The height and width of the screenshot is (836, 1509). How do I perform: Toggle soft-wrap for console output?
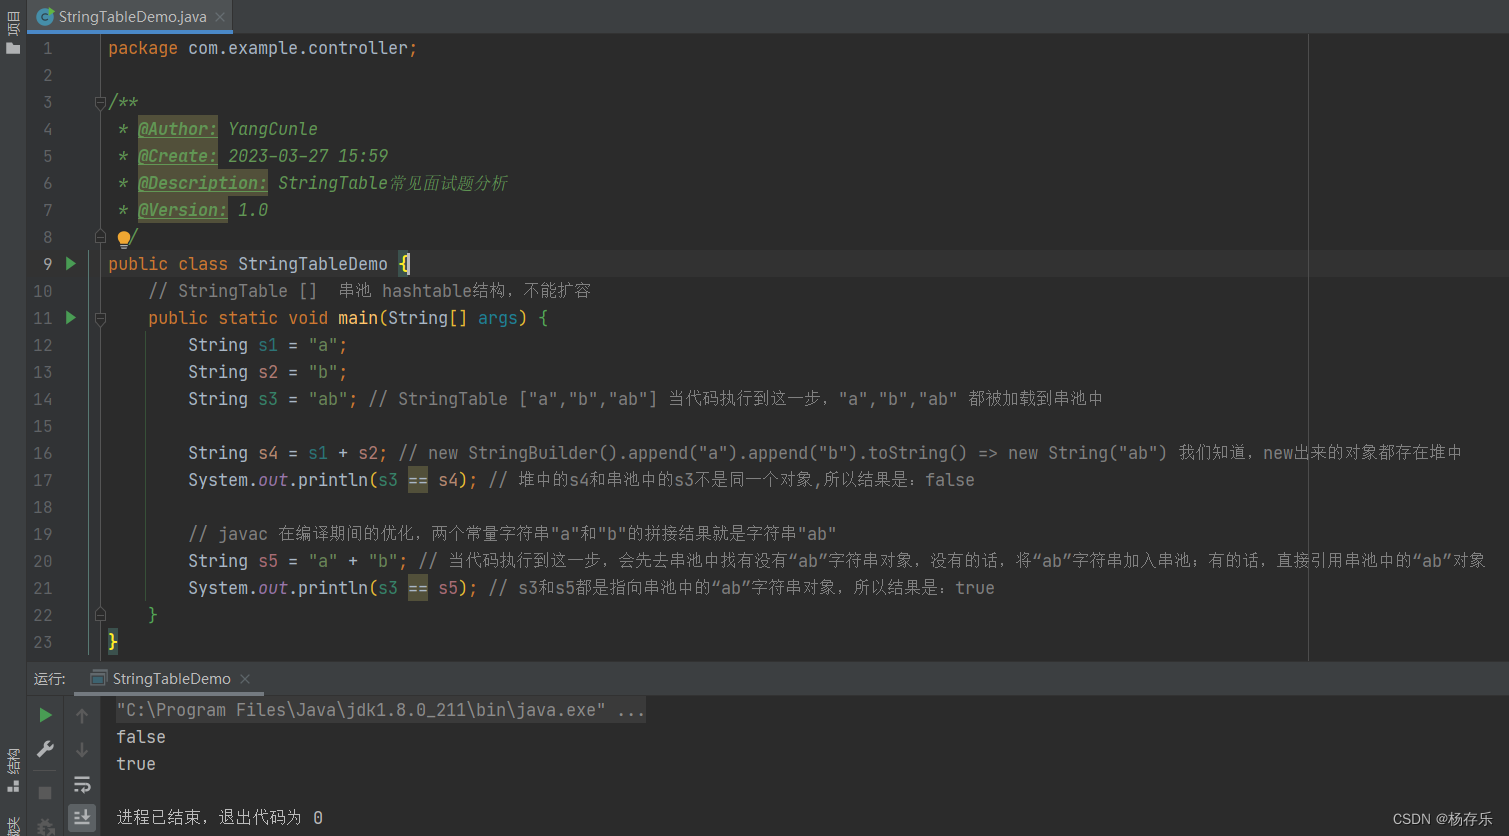tap(82, 785)
